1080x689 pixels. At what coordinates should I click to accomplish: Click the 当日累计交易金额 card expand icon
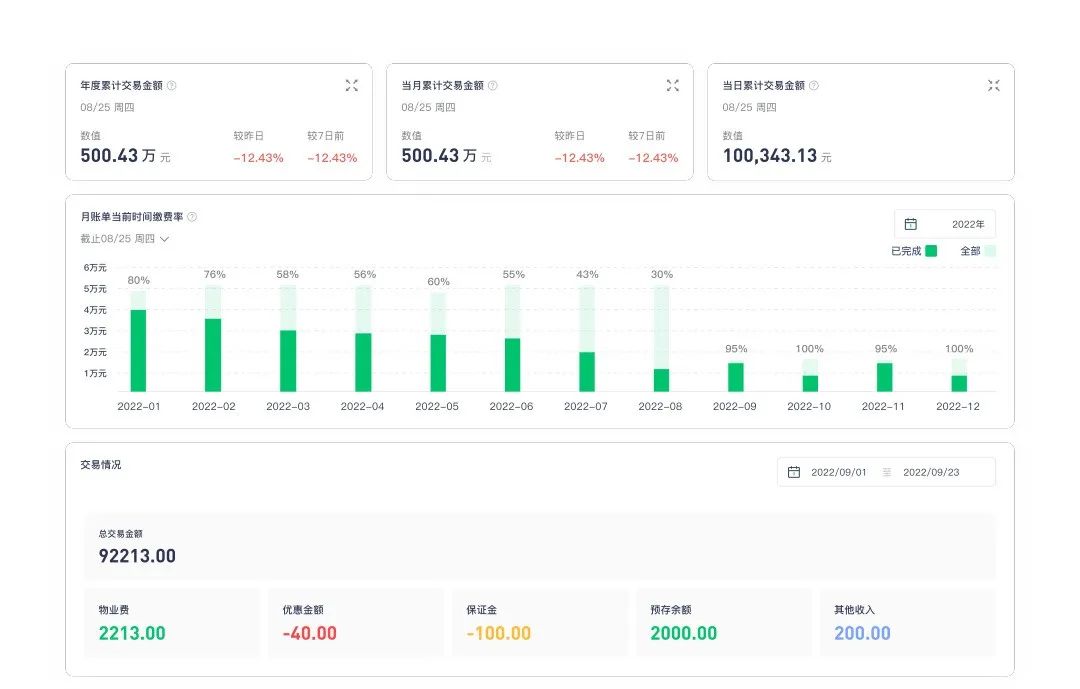coord(993,86)
